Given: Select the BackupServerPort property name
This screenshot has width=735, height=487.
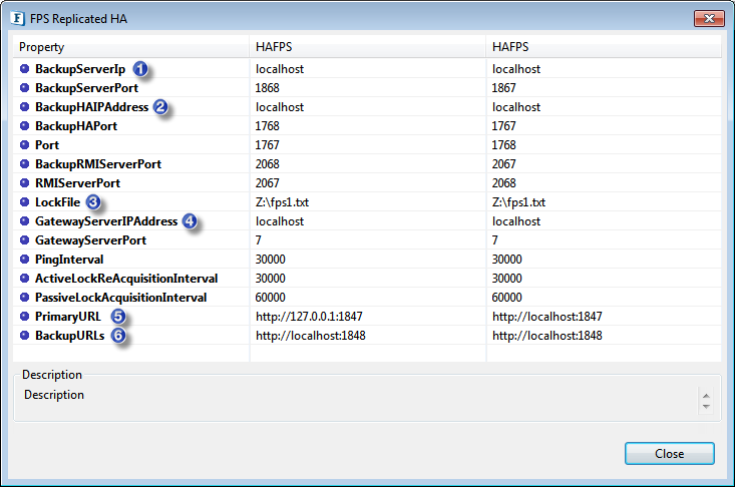Looking at the screenshot, I should [x=87, y=88].
